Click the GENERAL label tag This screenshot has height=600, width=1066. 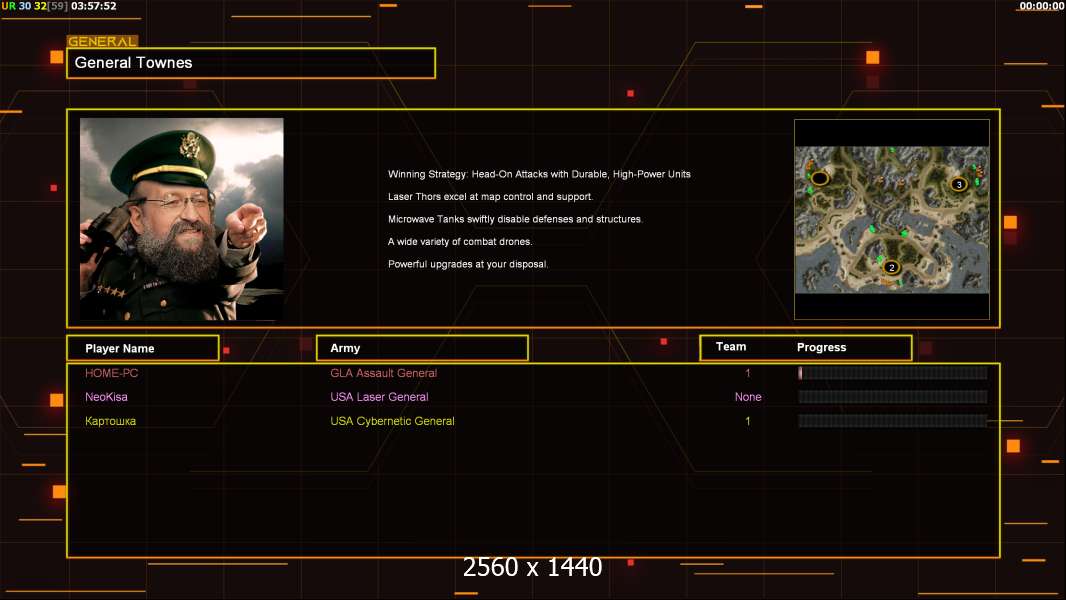[101, 42]
